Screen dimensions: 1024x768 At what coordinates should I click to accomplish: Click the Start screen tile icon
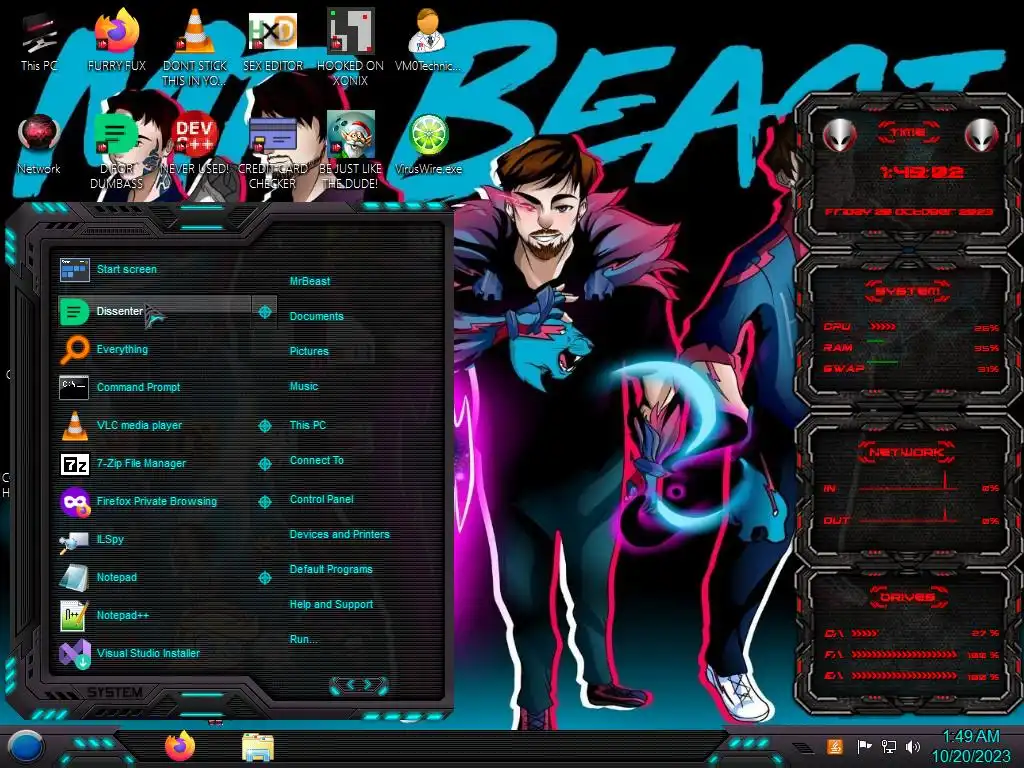click(74, 269)
